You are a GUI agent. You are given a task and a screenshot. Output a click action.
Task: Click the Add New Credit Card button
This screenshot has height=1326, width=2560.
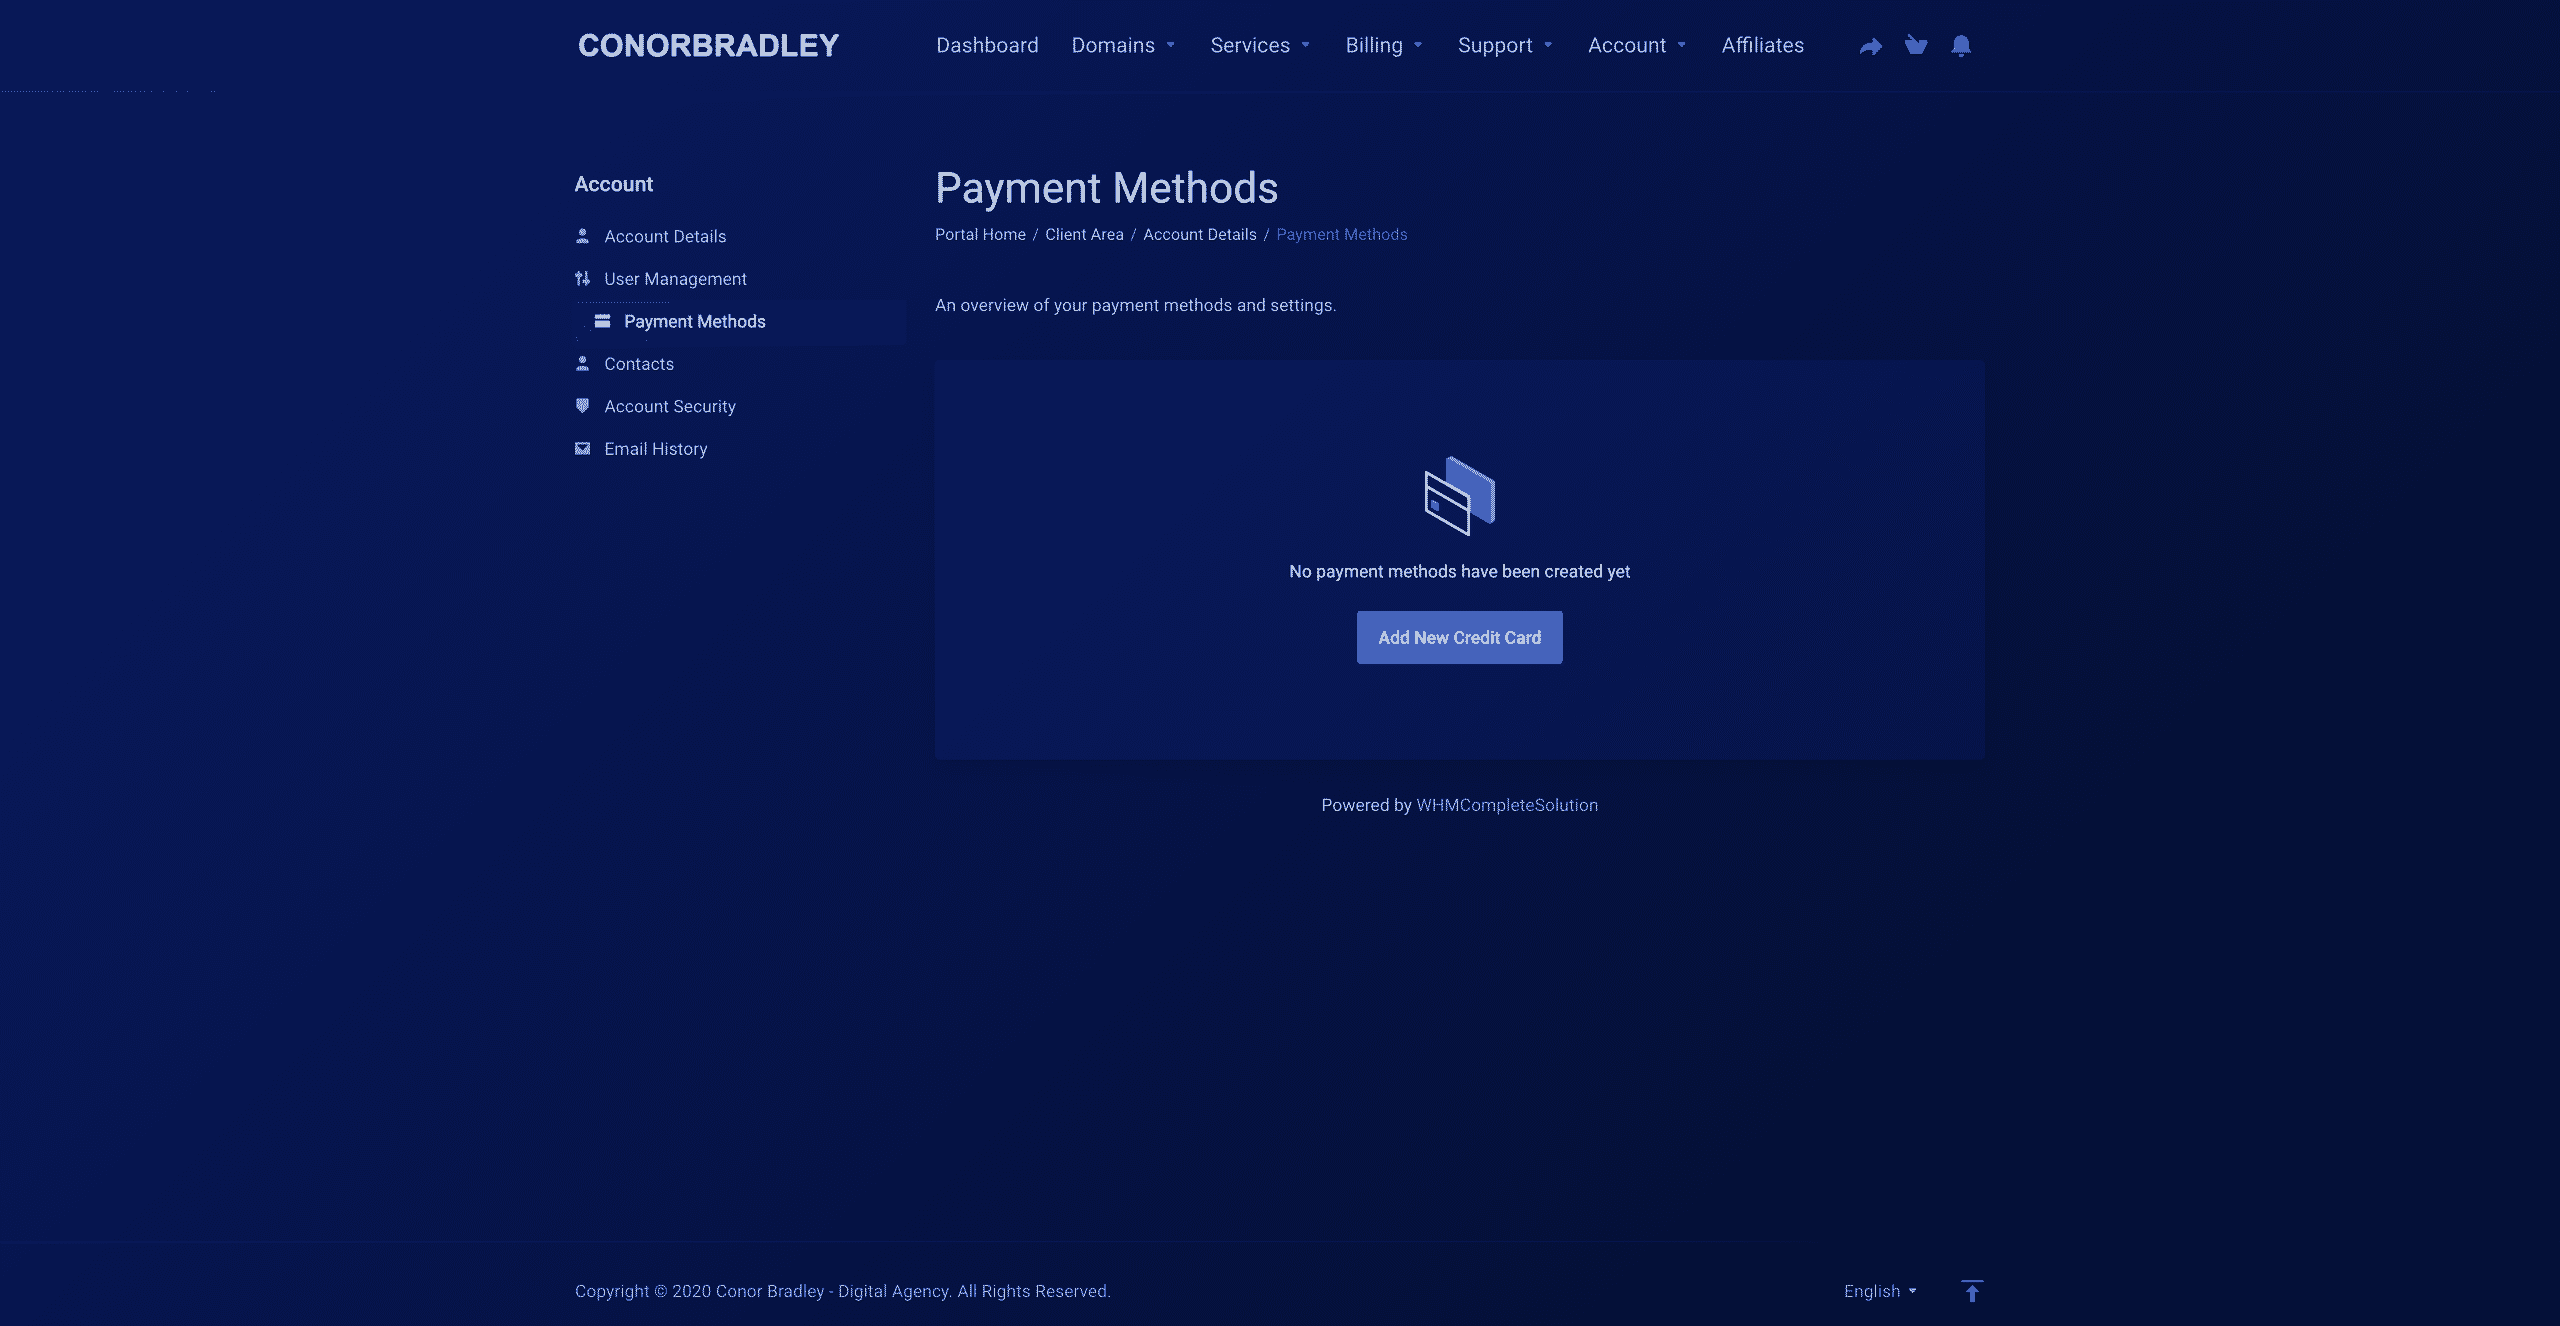point(1459,637)
